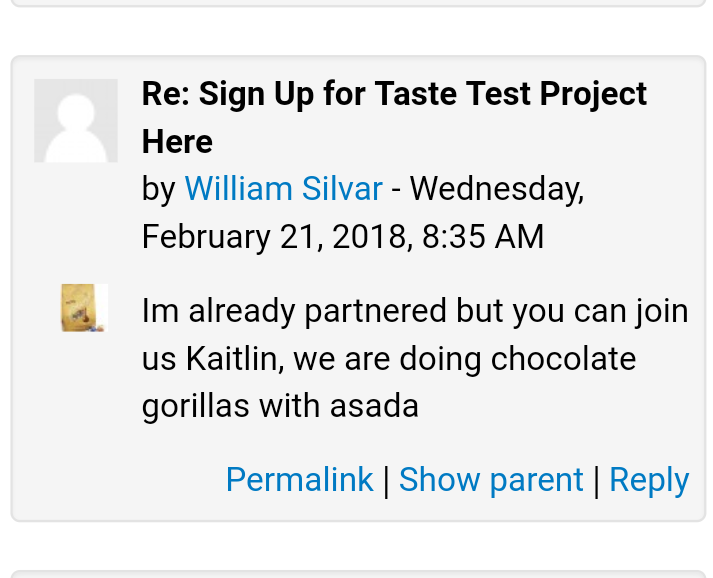
Task: Click the next post card's top edge
Action: pos(358,573)
